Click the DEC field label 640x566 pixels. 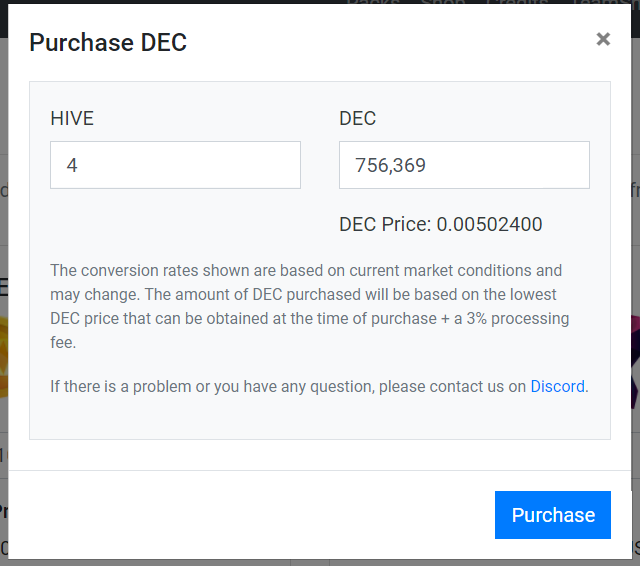[358, 118]
